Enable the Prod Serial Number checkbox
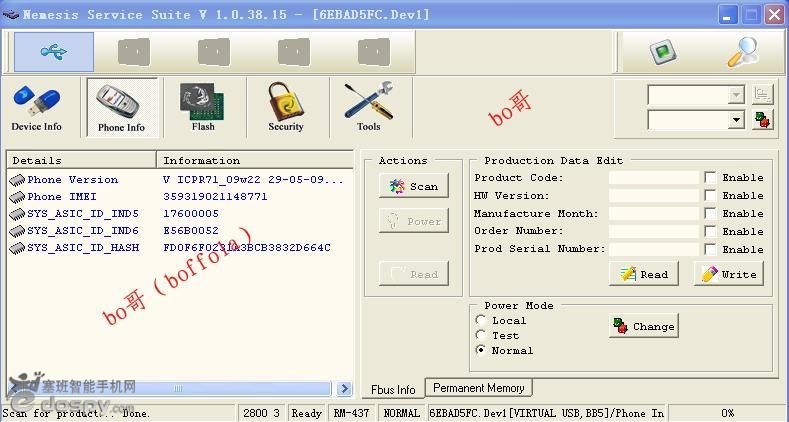The height and width of the screenshot is (422, 789). [710, 249]
